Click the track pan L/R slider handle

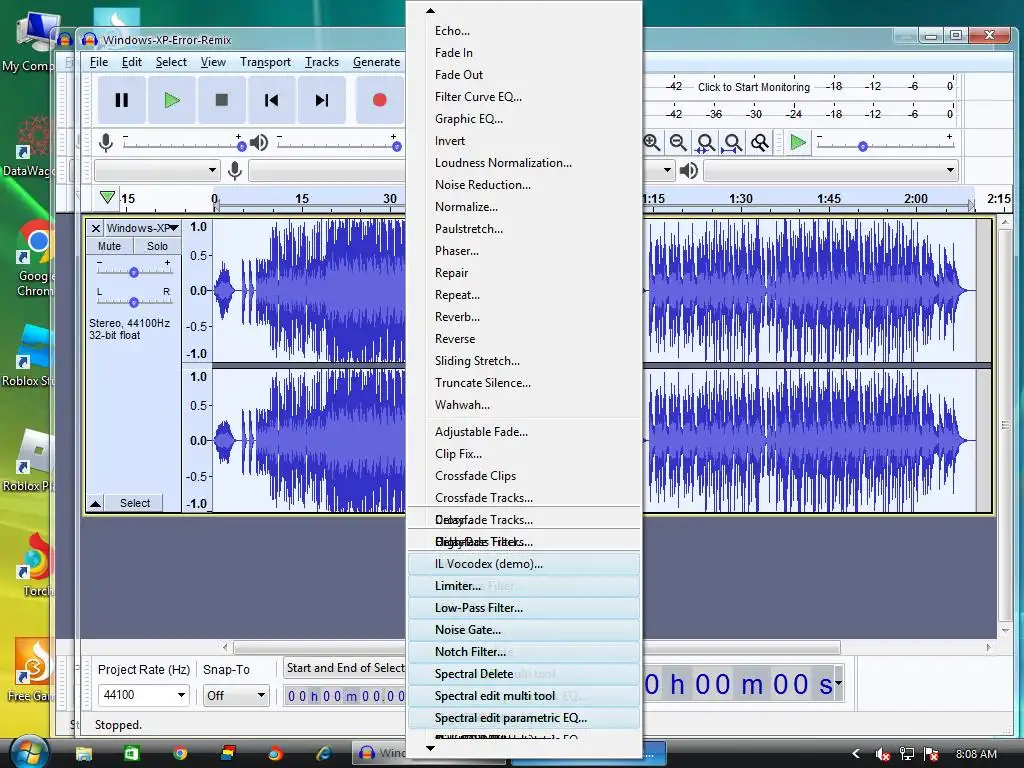pyautogui.click(x=134, y=302)
